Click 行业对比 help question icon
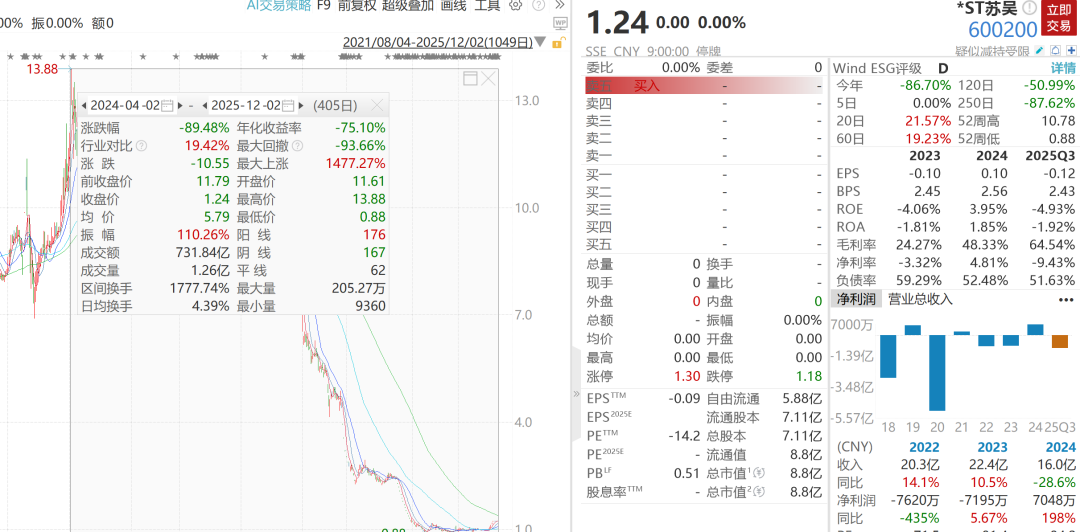Viewport: 1080px width, 532px height. pos(141,146)
